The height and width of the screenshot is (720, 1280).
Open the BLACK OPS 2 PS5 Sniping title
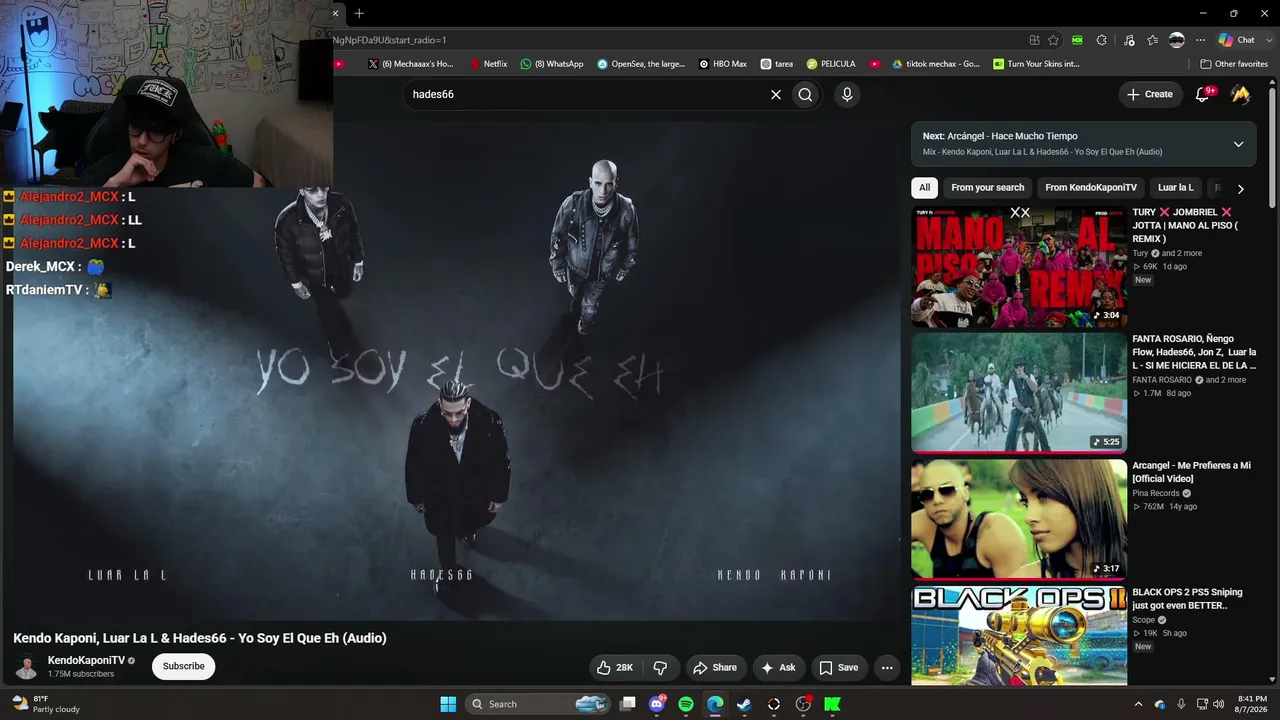pyautogui.click(x=1186, y=598)
